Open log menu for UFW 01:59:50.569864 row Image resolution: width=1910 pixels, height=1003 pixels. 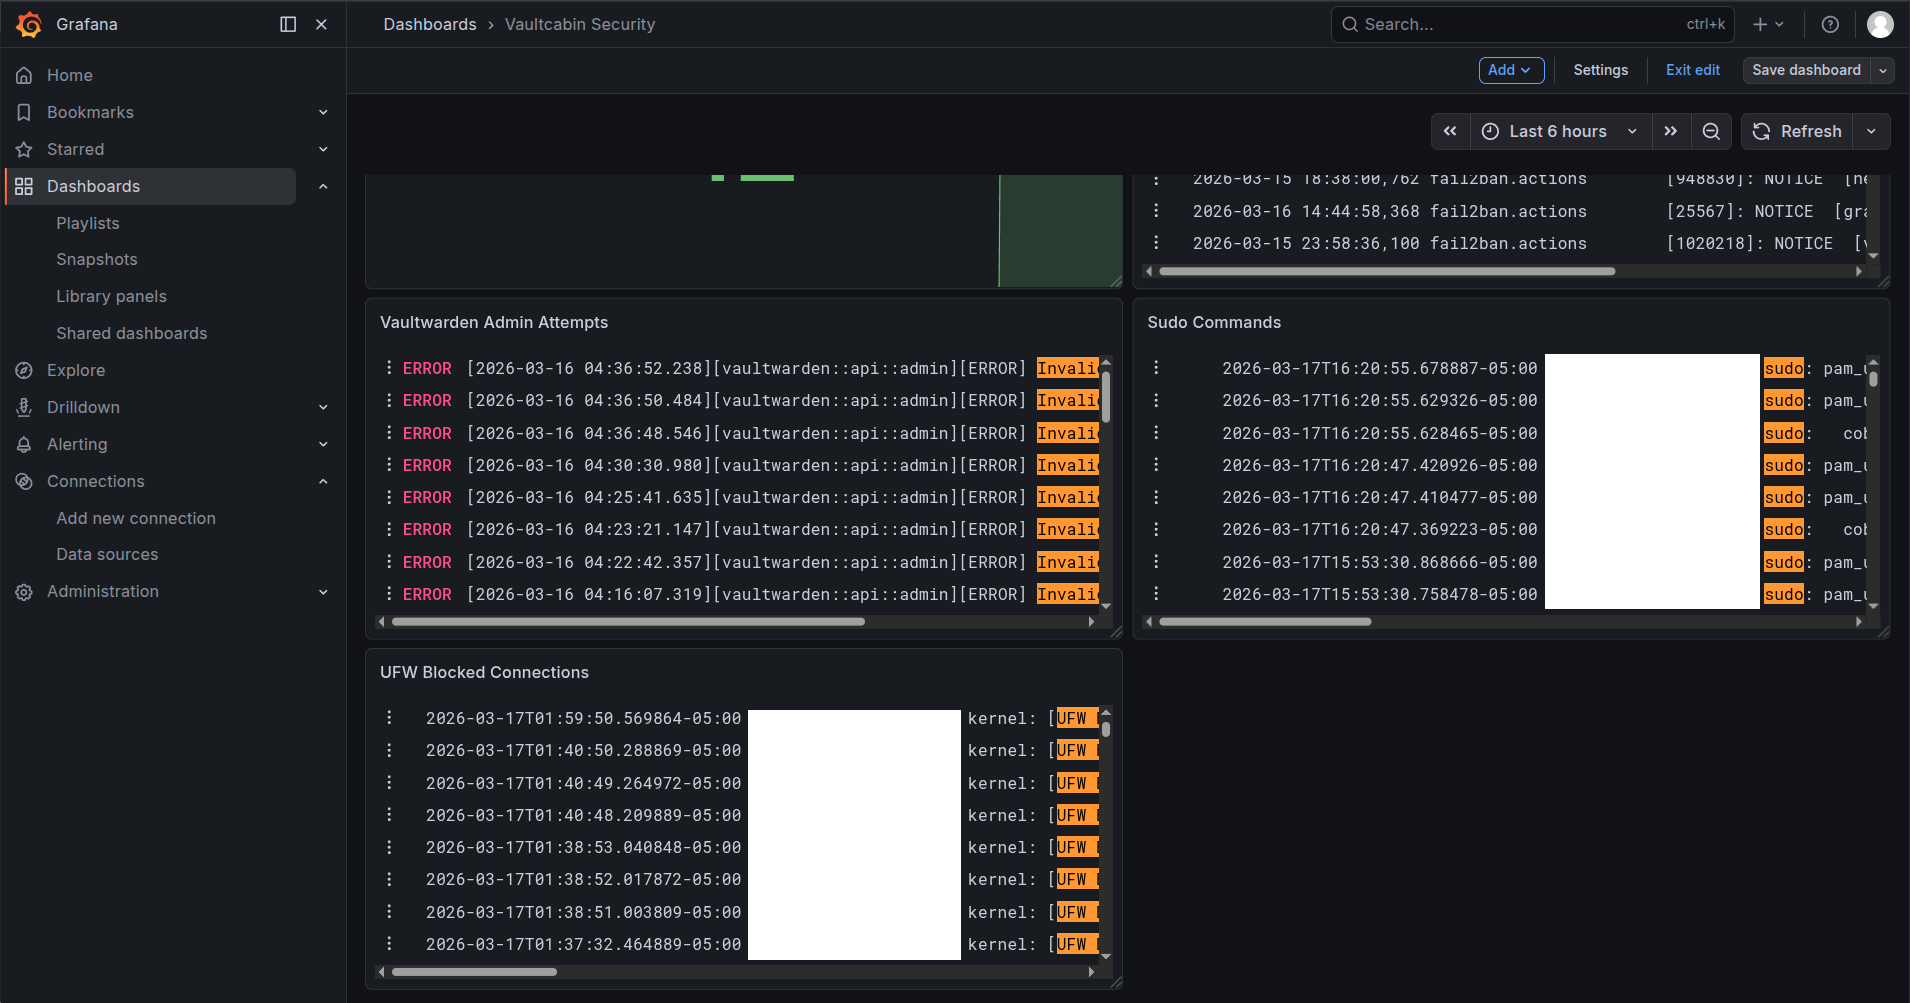click(x=389, y=718)
